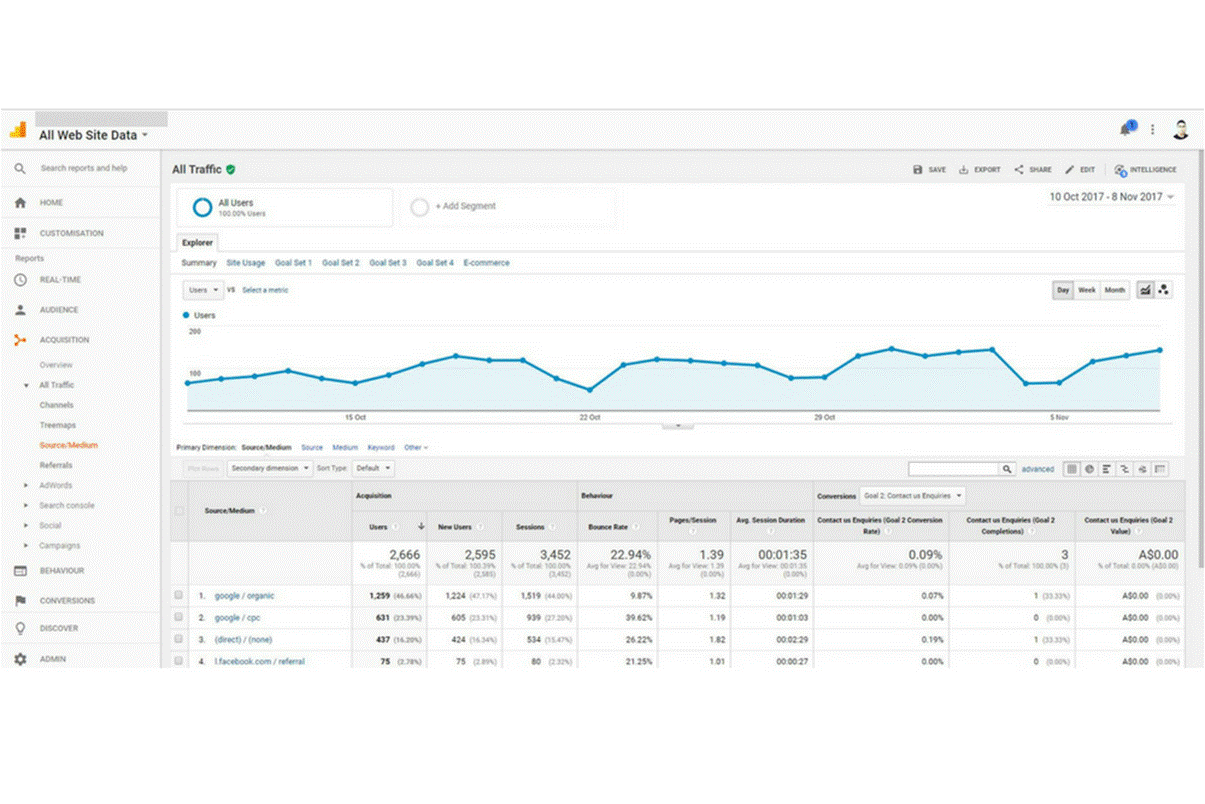
Task: Click the notifications bell icon
Action: point(1129,128)
